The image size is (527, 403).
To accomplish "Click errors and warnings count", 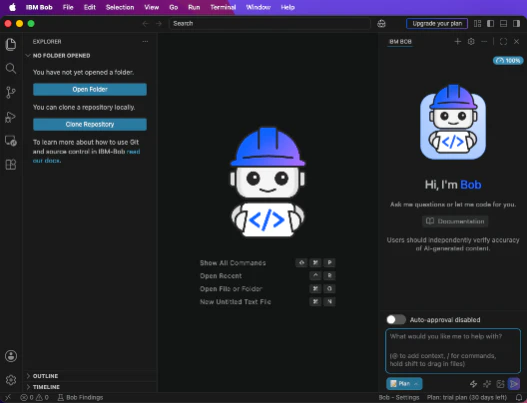I will coord(34,398).
